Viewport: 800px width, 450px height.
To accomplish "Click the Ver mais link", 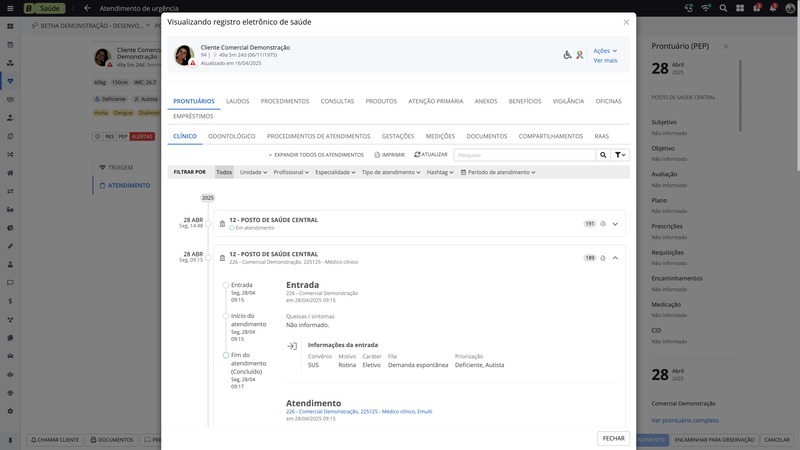I will click(605, 61).
